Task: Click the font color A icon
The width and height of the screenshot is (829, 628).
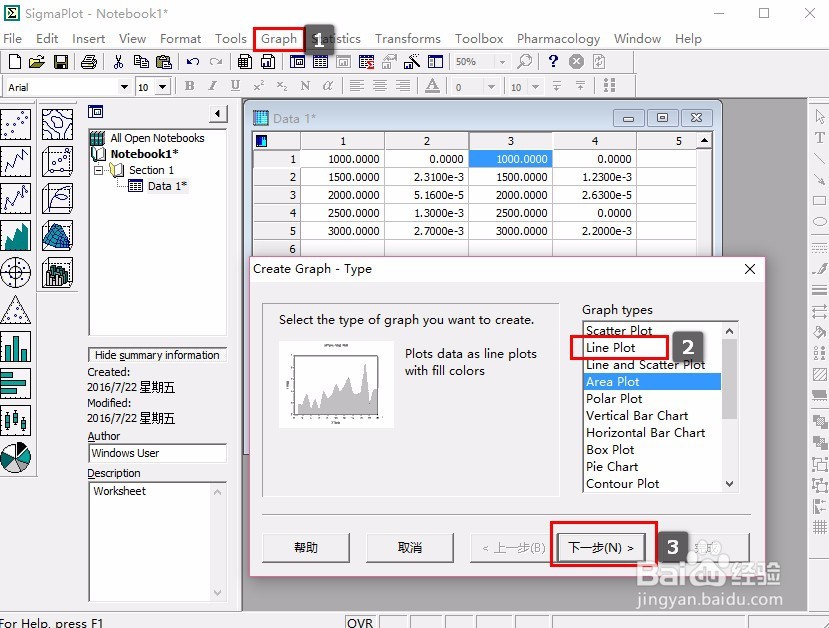Action: 432,86
